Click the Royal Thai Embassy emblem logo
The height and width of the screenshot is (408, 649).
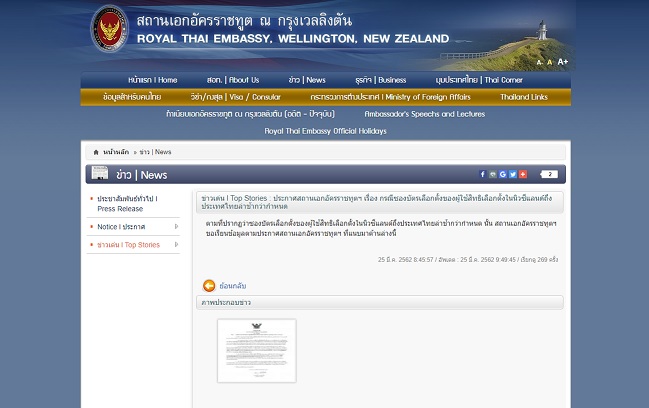(x=109, y=30)
